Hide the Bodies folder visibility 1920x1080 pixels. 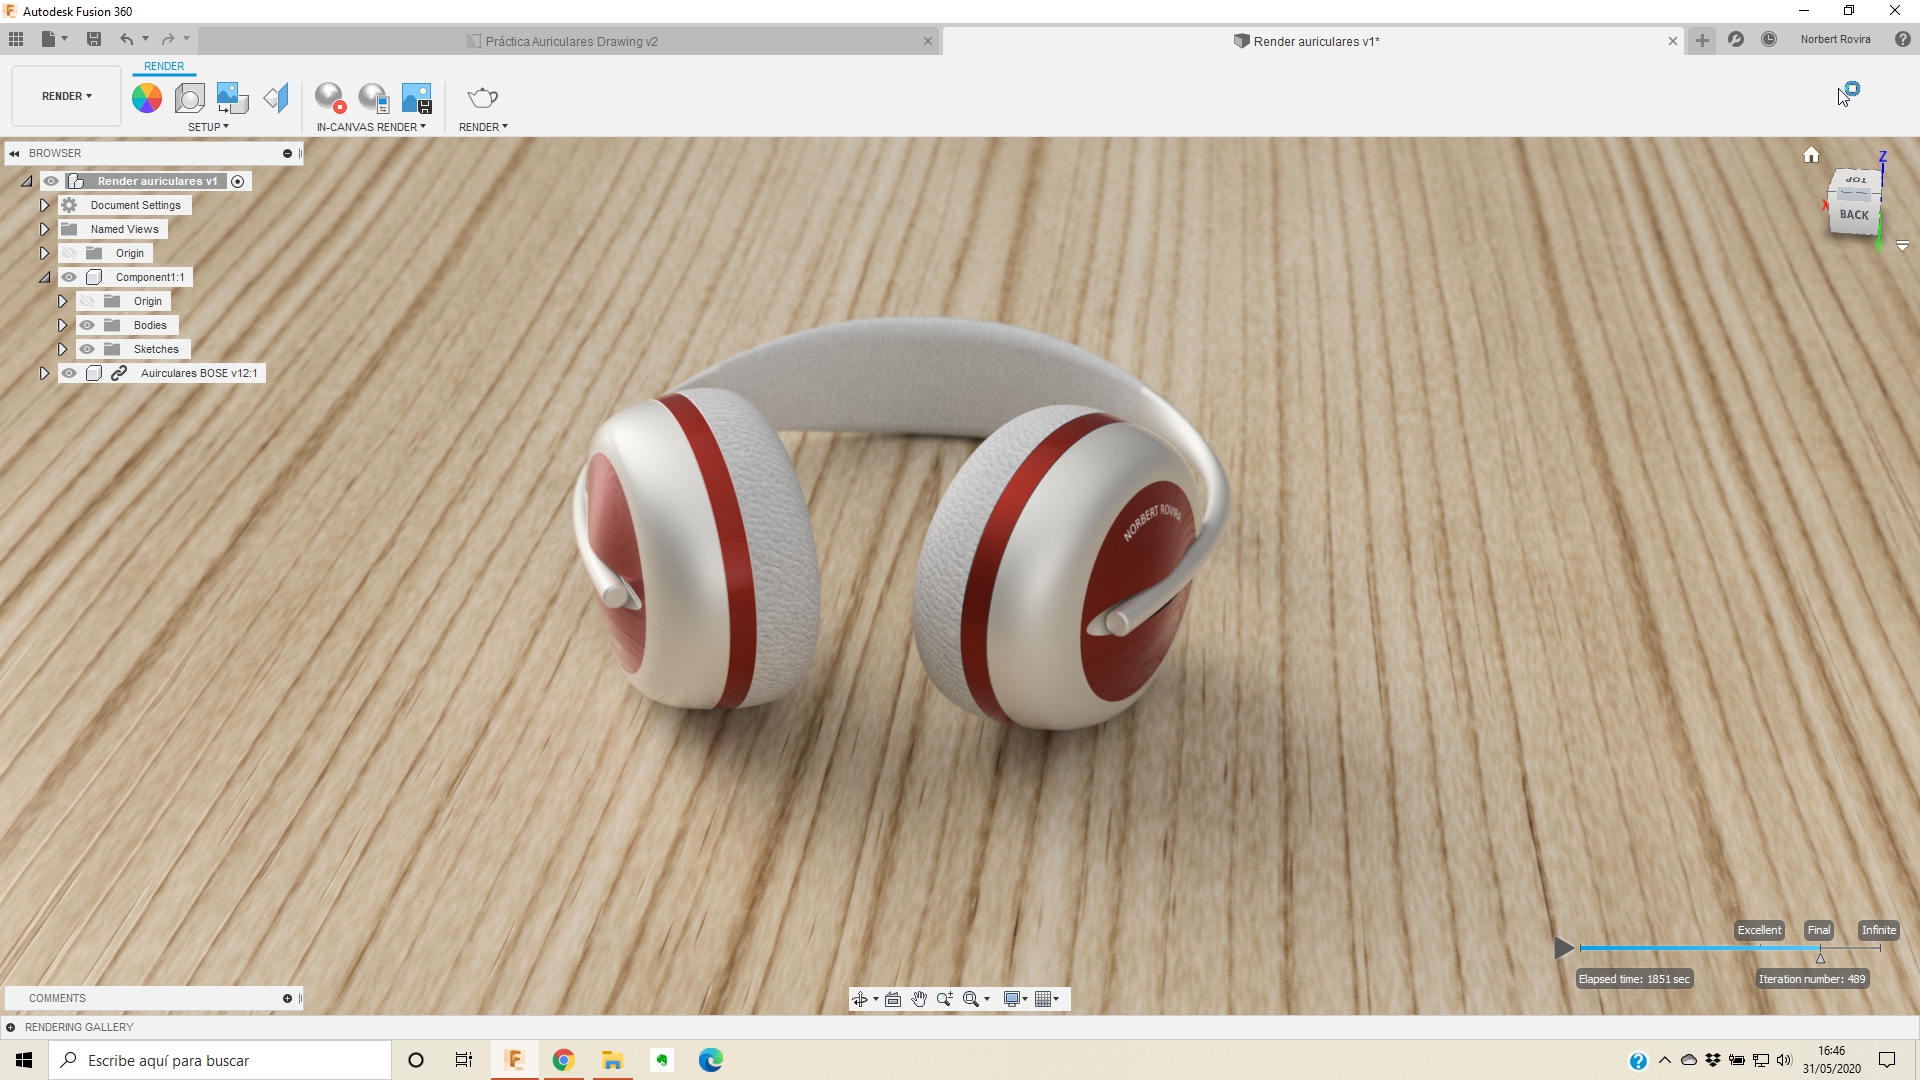coord(87,325)
